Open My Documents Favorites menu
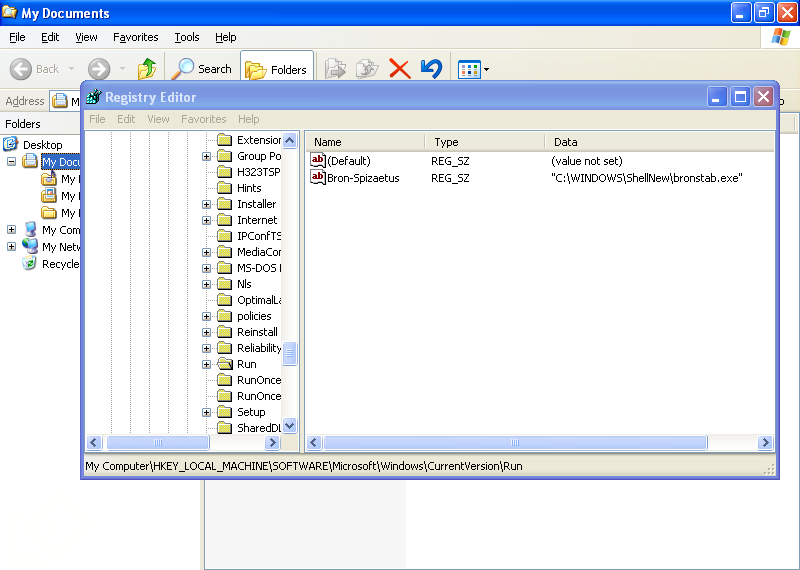The height and width of the screenshot is (570, 800). coord(135,37)
